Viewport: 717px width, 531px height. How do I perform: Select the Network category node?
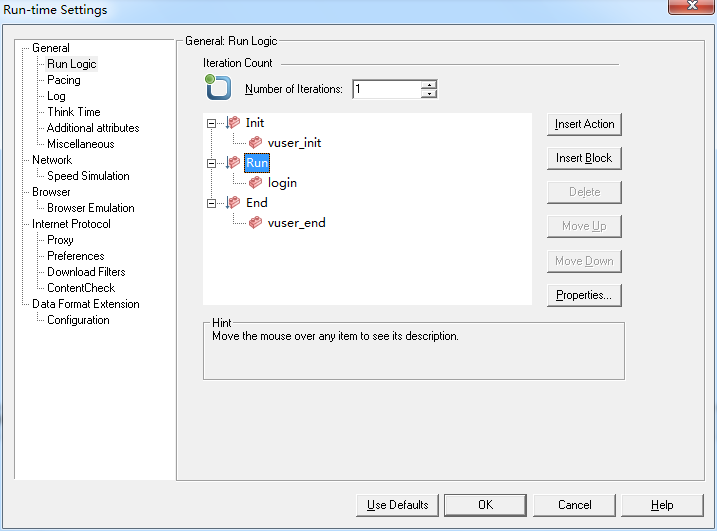coord(52,160)
